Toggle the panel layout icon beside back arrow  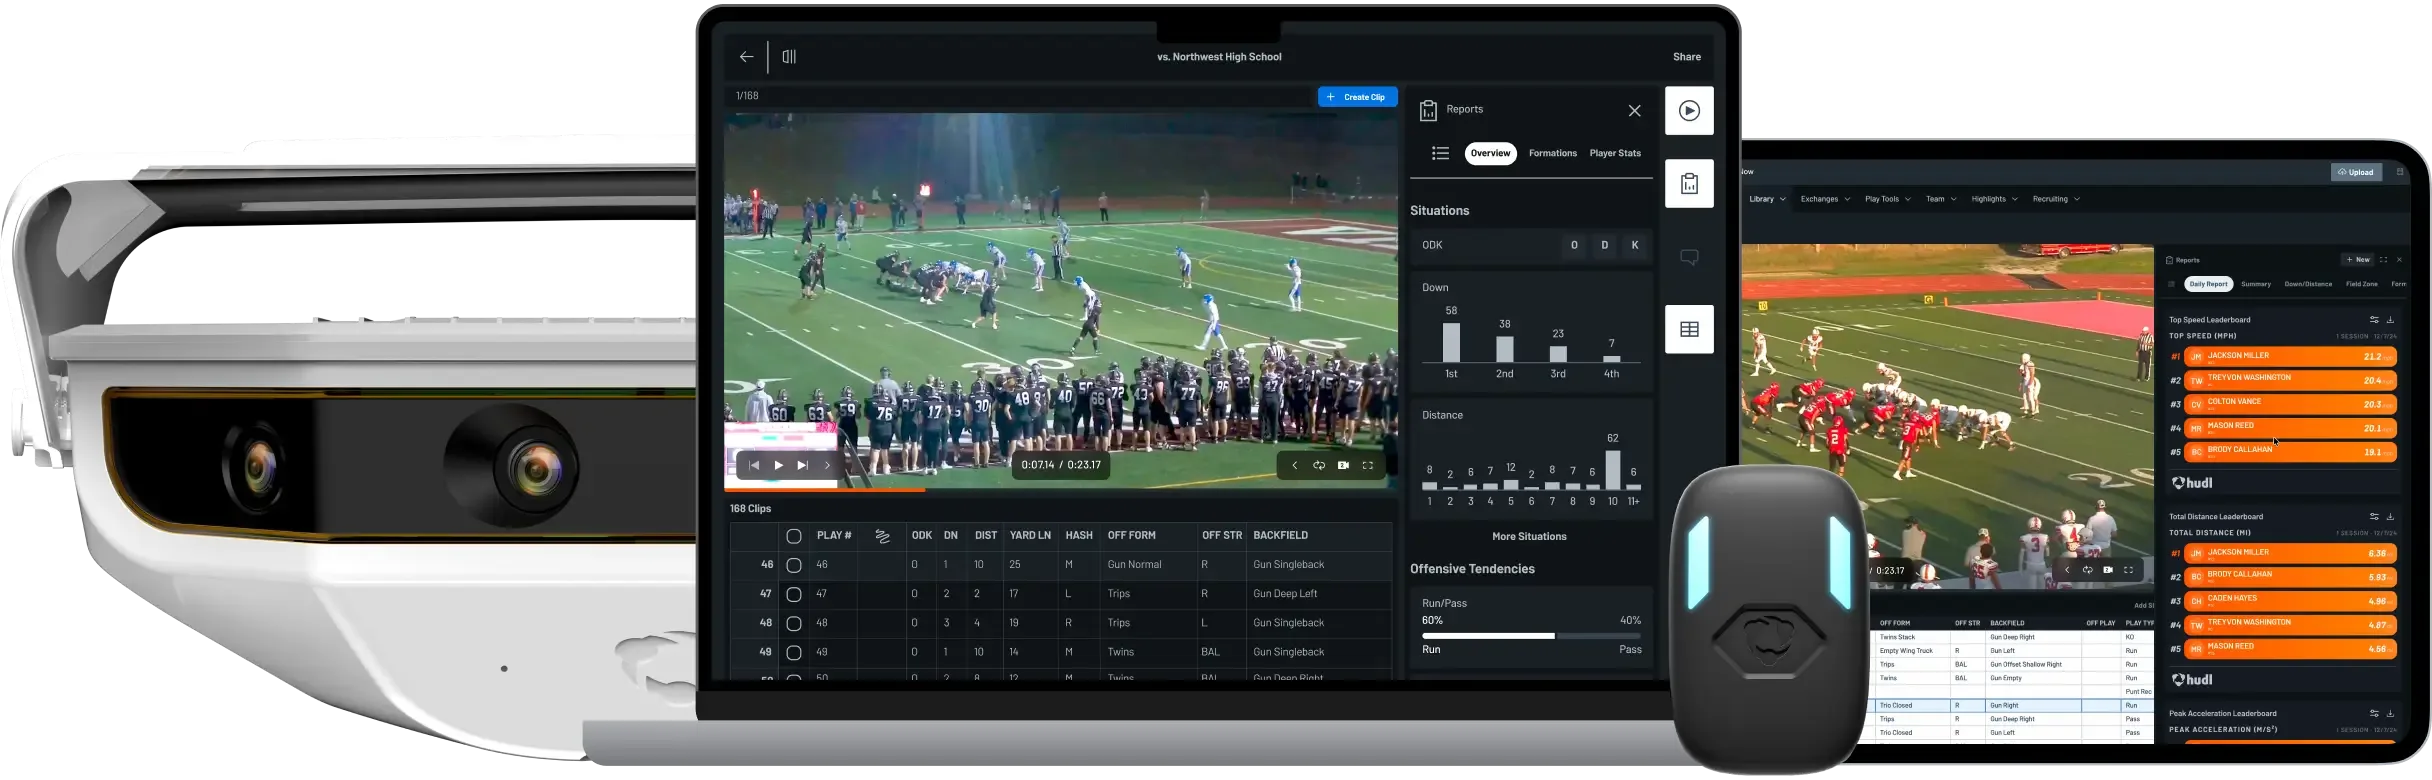(789, 57)
